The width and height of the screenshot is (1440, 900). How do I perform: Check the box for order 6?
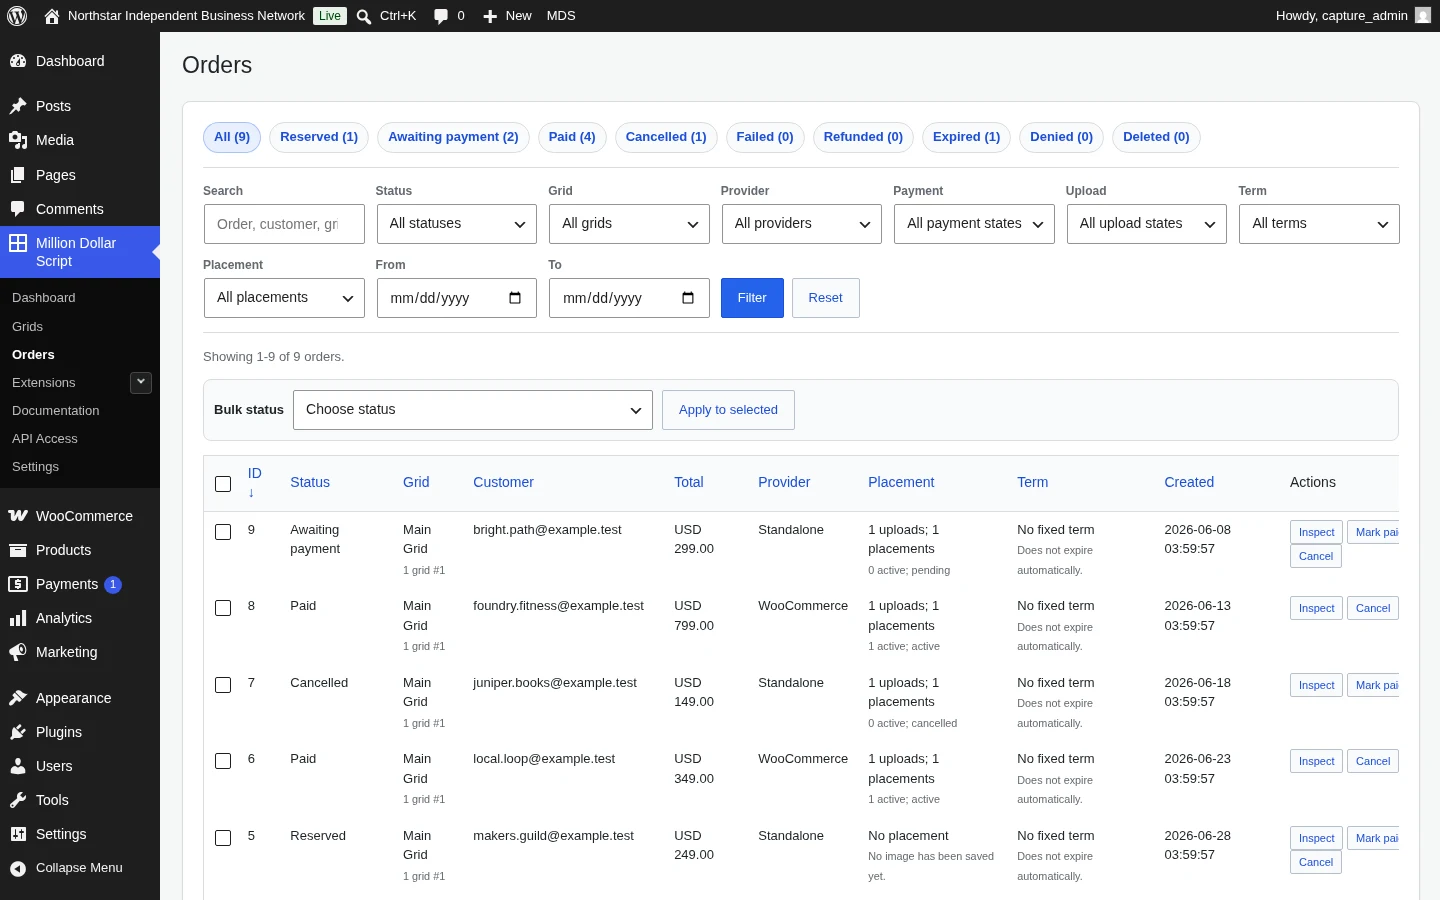pos(223,761)
